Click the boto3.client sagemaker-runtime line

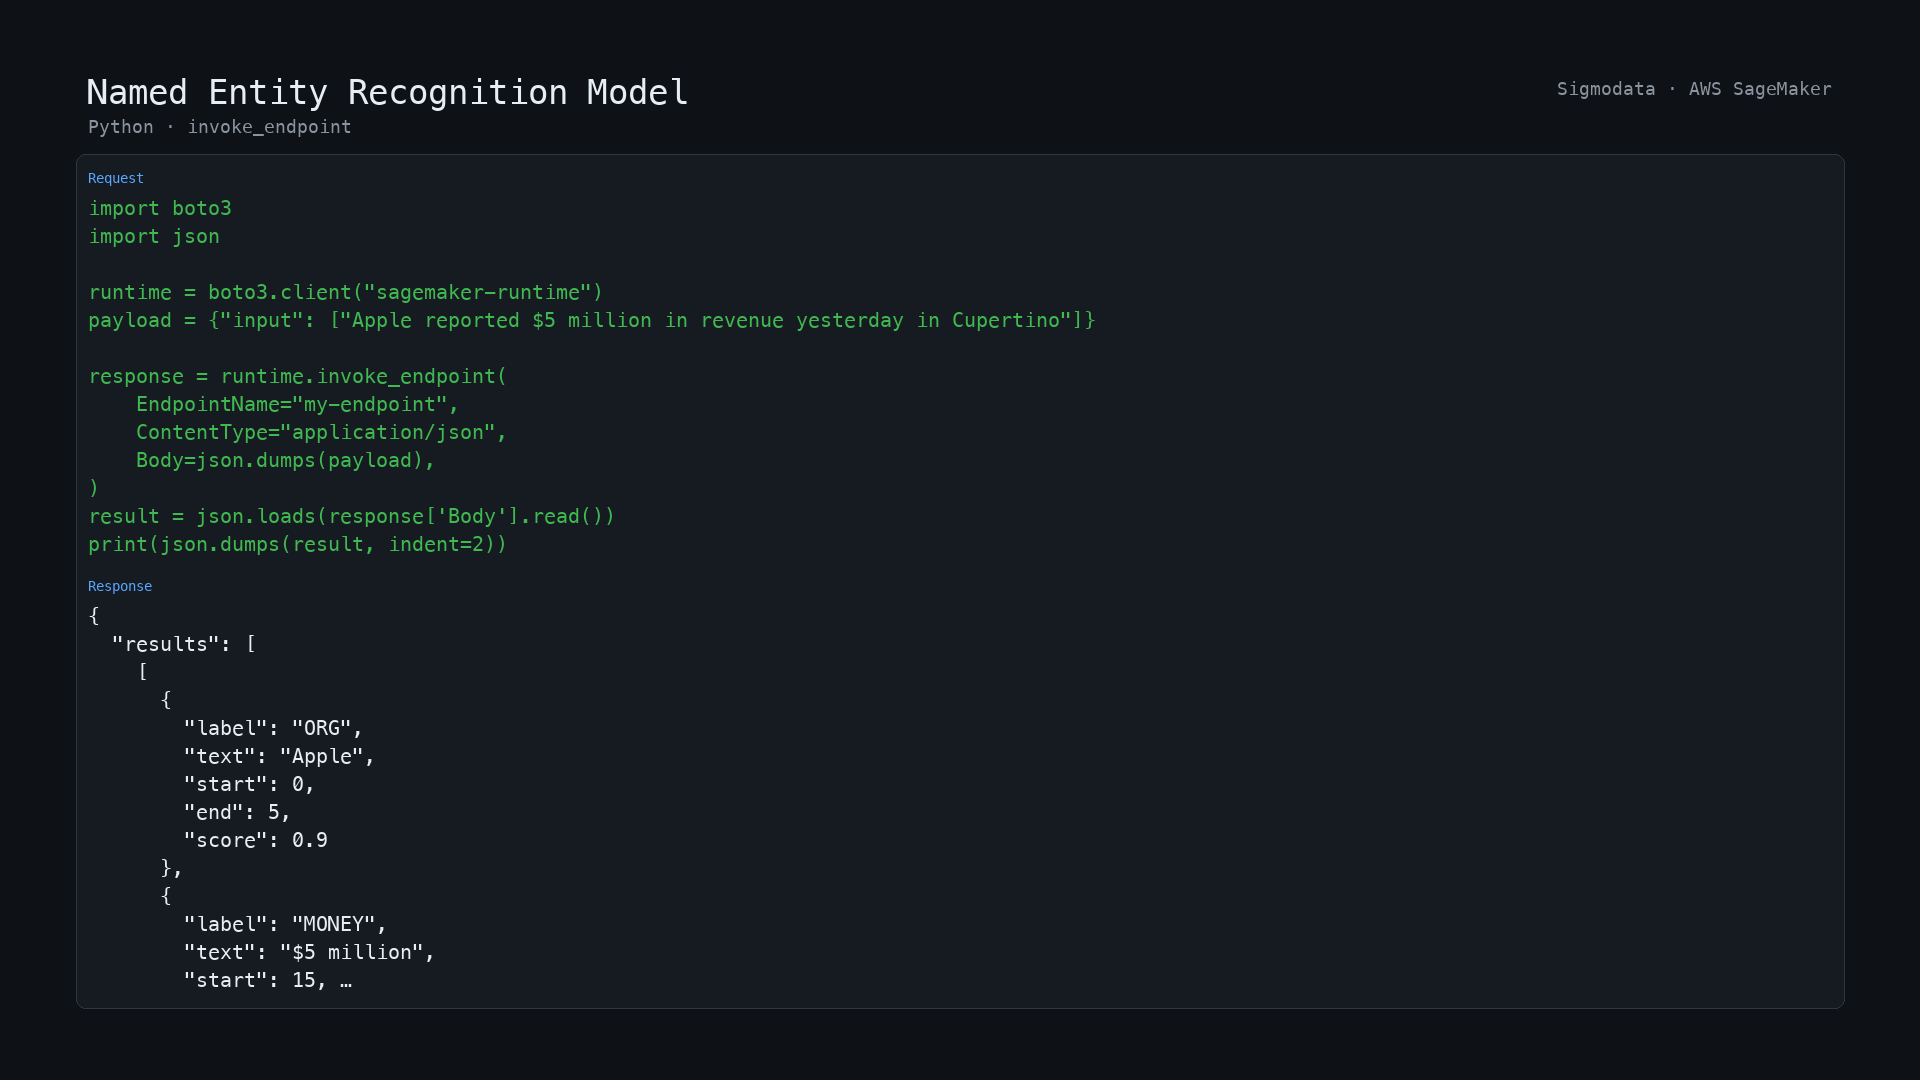click(346, 292)
